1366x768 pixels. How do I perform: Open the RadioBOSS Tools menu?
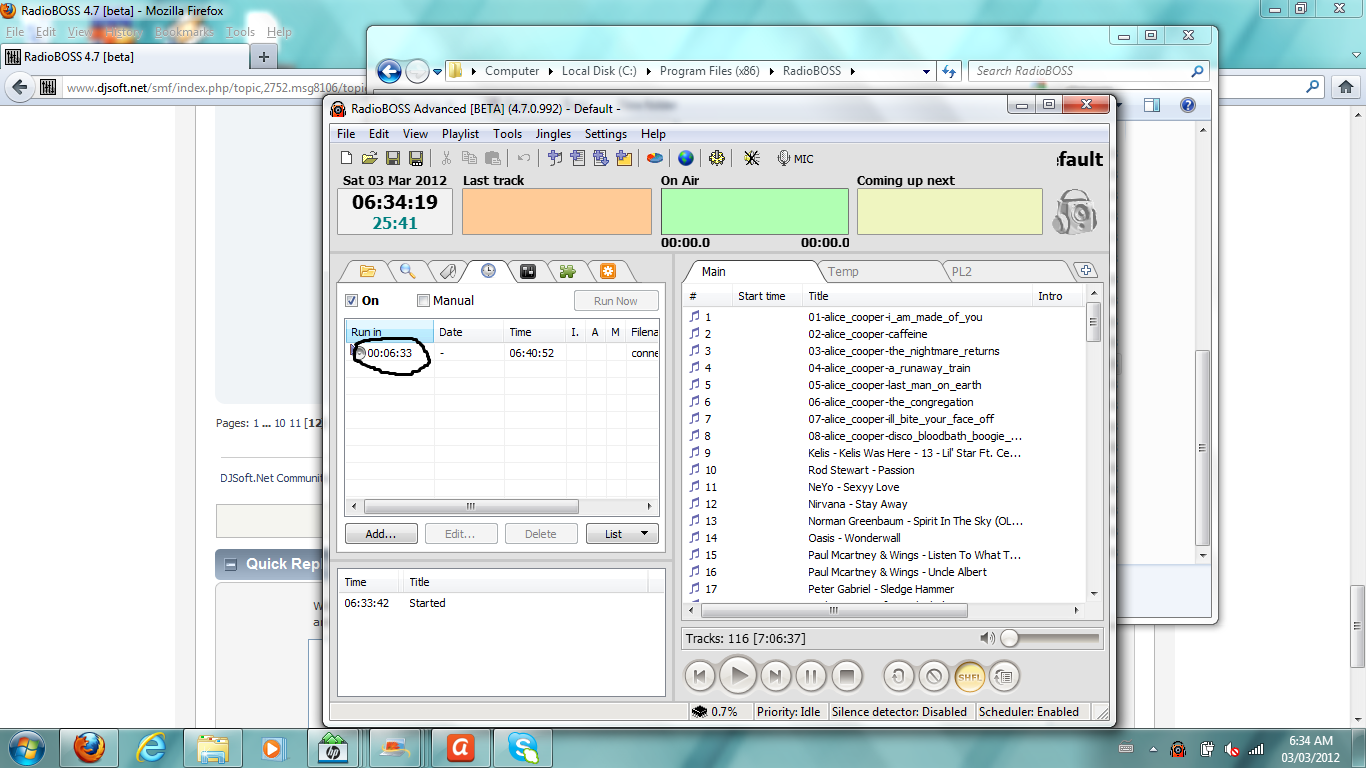[x=507, y=134]
